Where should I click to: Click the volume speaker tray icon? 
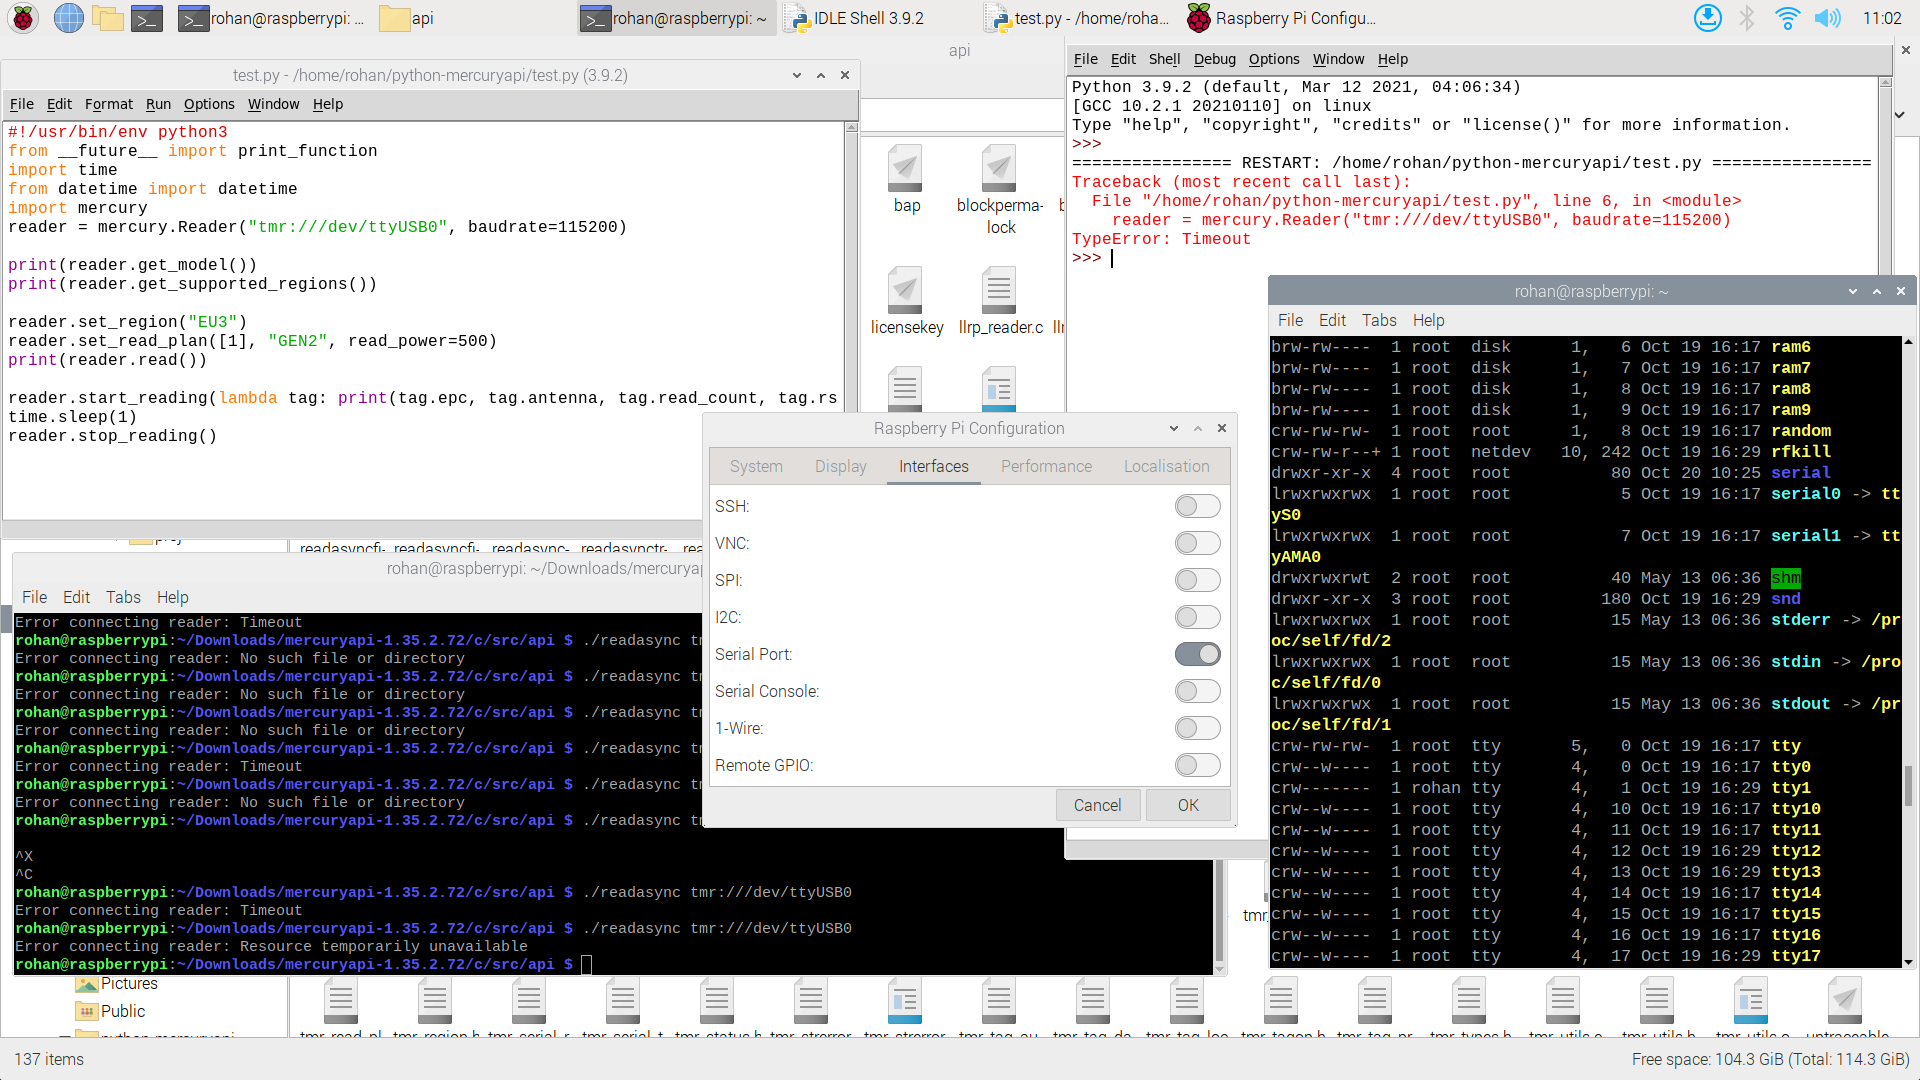point(1827,18)
